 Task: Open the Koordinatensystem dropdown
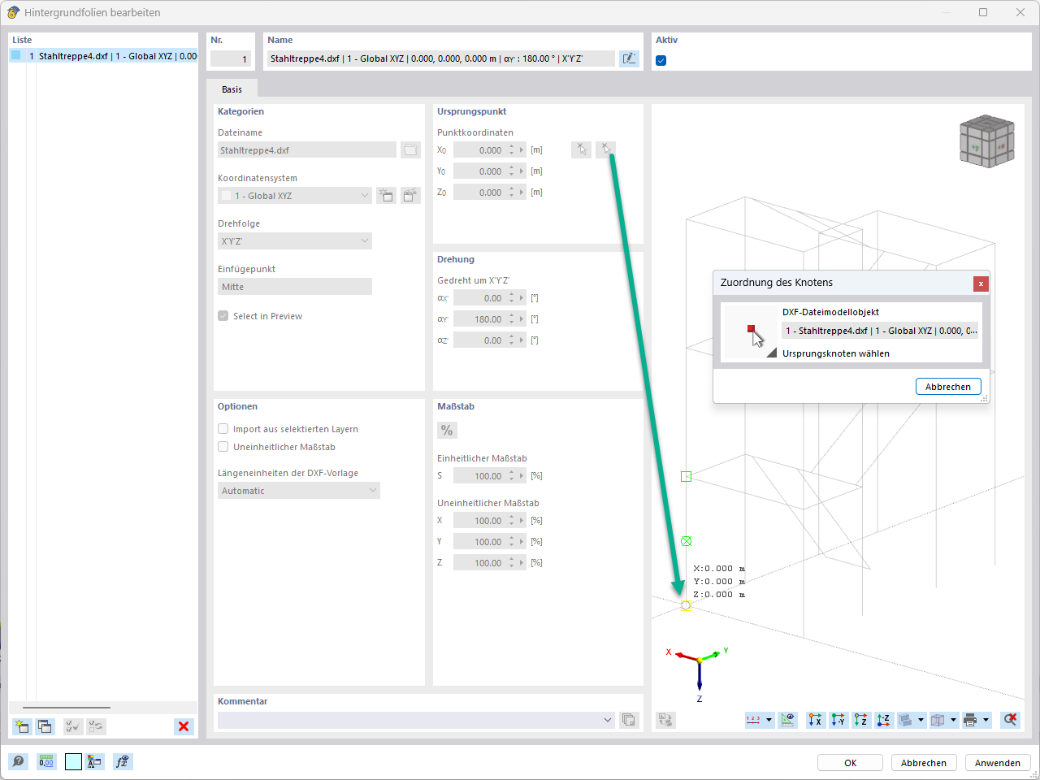[x=294, y=196]
